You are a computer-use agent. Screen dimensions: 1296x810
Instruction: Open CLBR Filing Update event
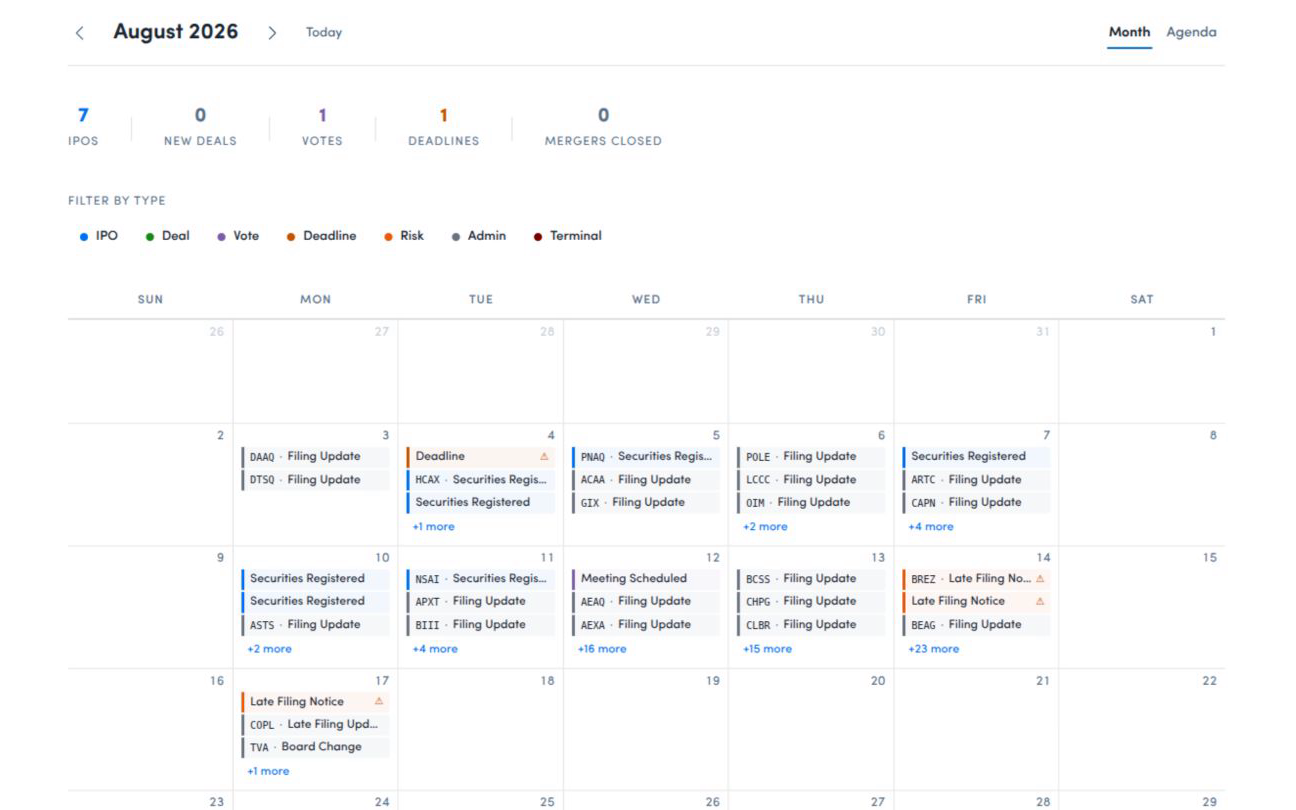point(811,624)
